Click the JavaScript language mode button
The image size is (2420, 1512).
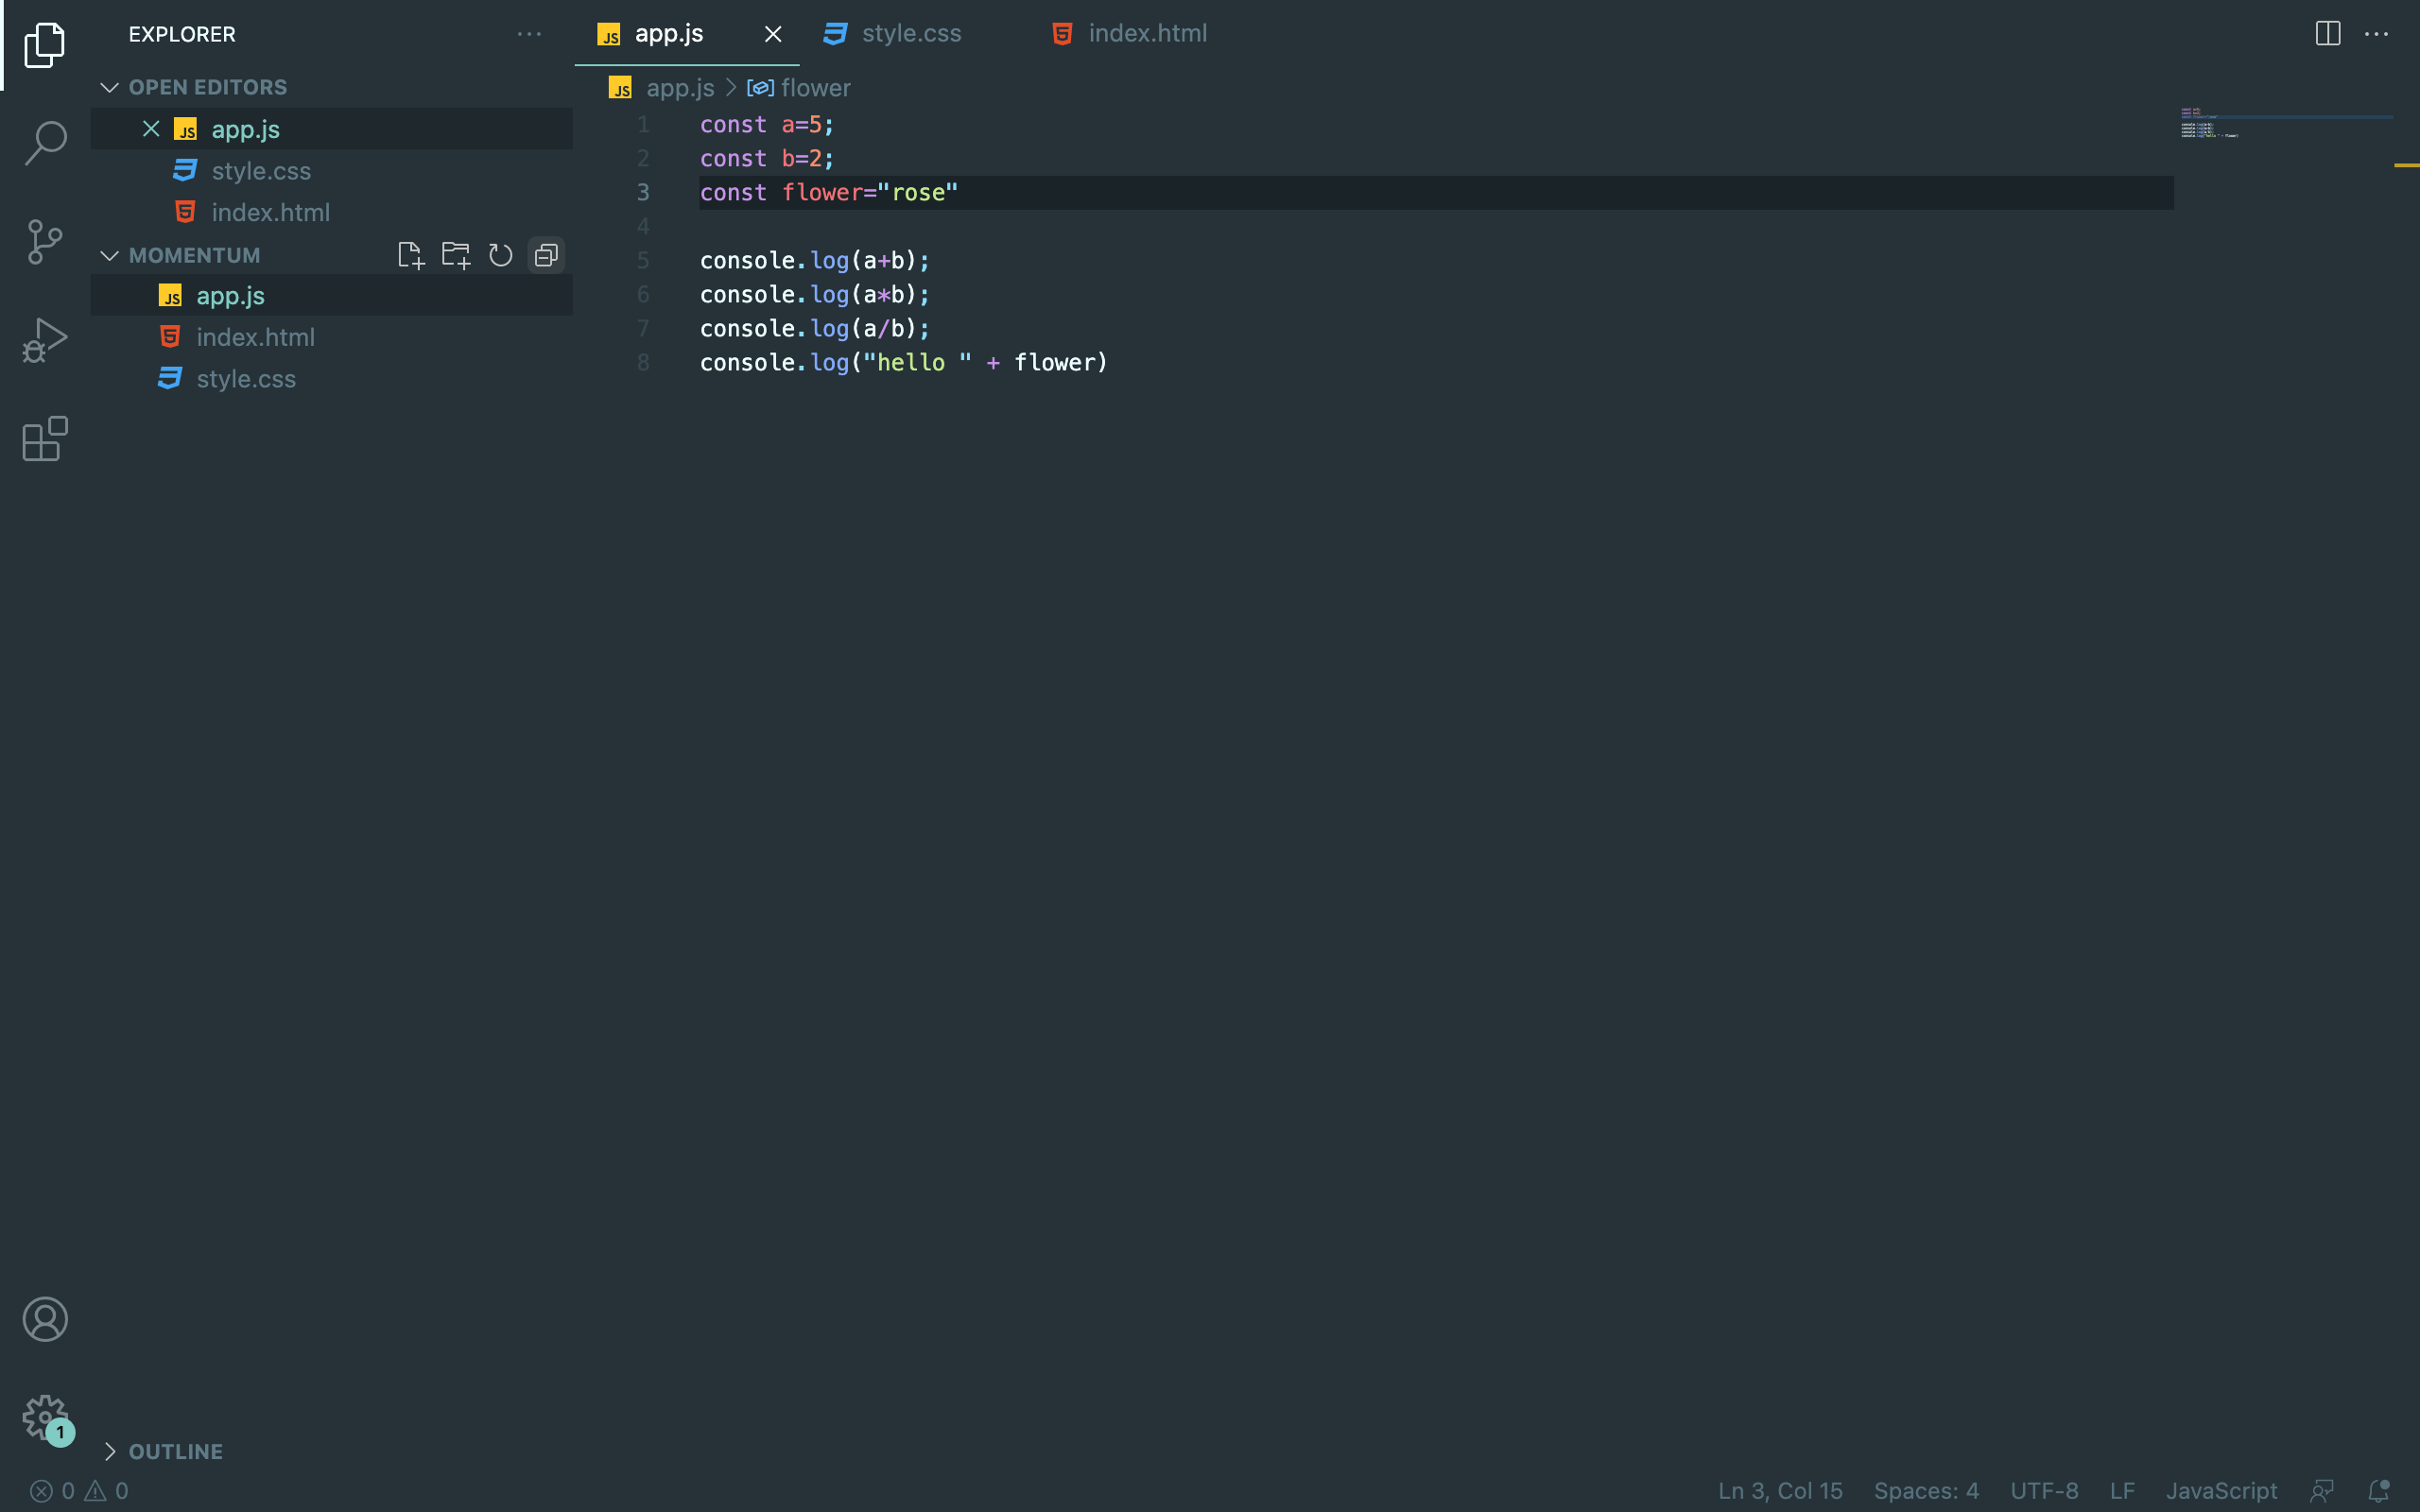(2221, 1490)
